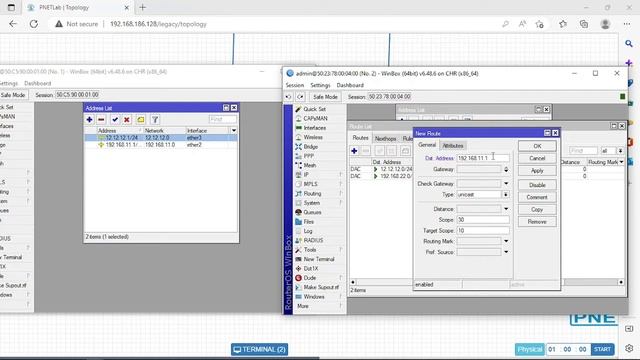Image resolution: width=640 pixels, height=360 pixels.
Task: Expand the Check Gateway dropdown arrow
Action: coord(506,184)
